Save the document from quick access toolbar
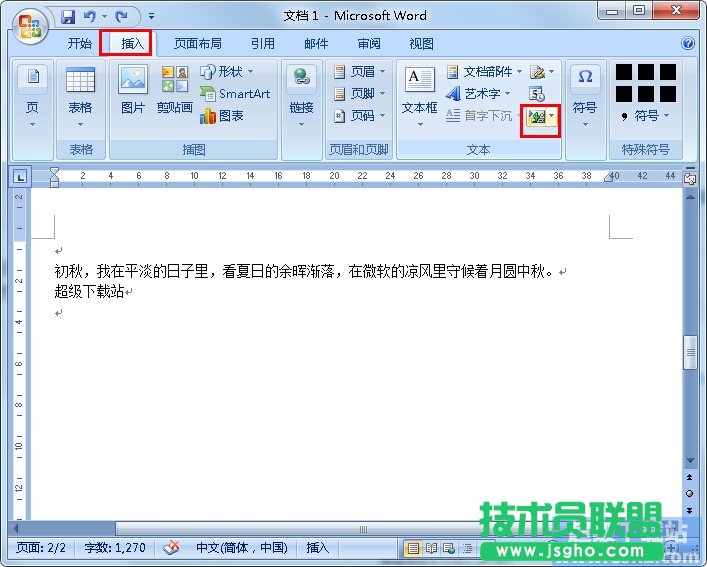This screenshot has width=707, height=567. click(x=68, y=17)
